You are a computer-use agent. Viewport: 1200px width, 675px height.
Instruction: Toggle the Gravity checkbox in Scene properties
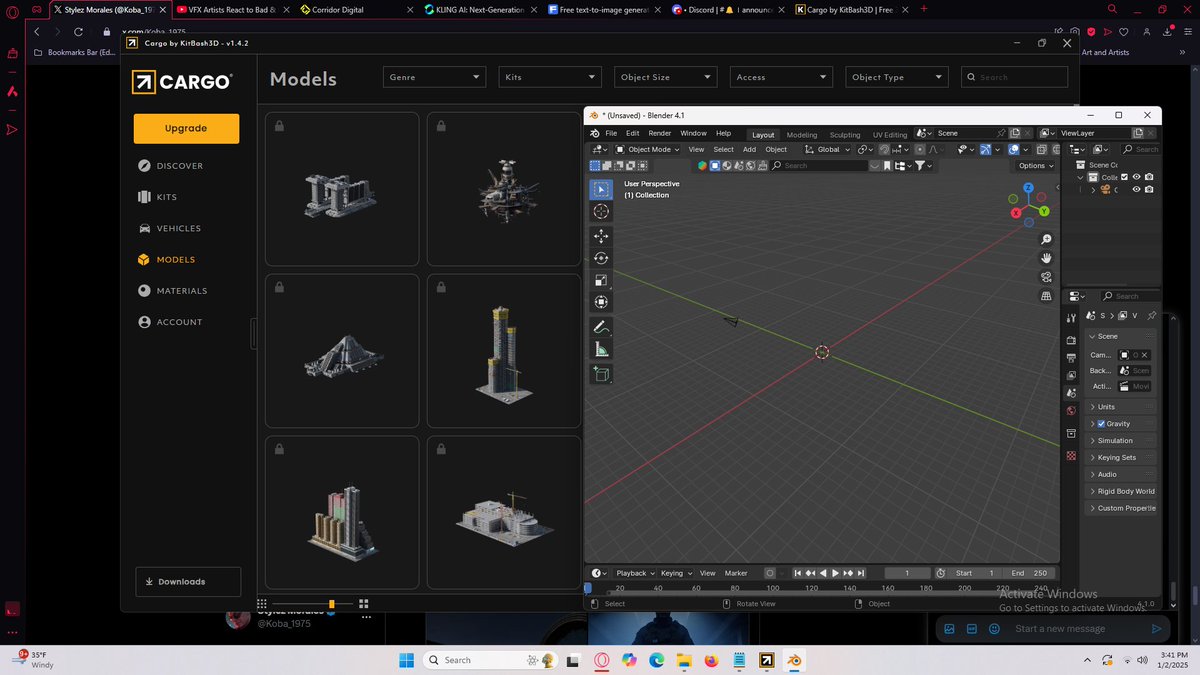tap(1102, 424)
